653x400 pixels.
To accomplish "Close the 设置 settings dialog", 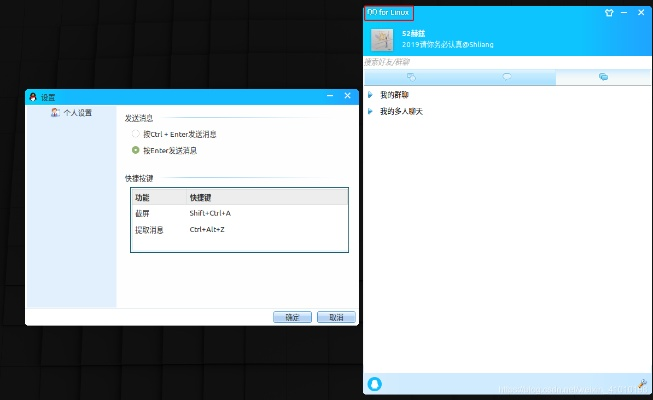I will pos(347,96).
